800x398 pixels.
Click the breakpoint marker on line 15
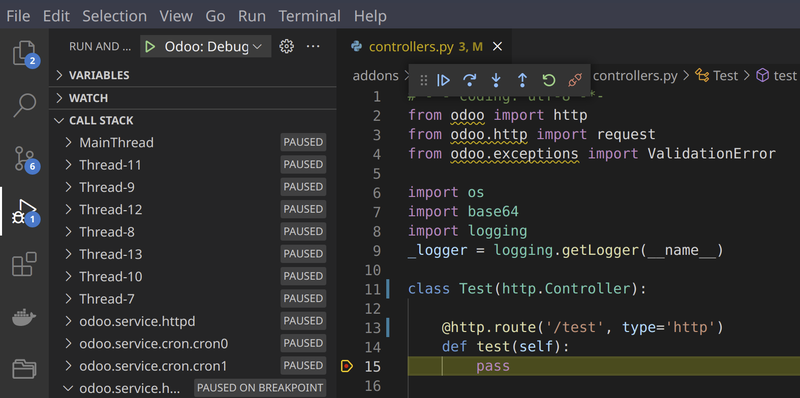346,366
